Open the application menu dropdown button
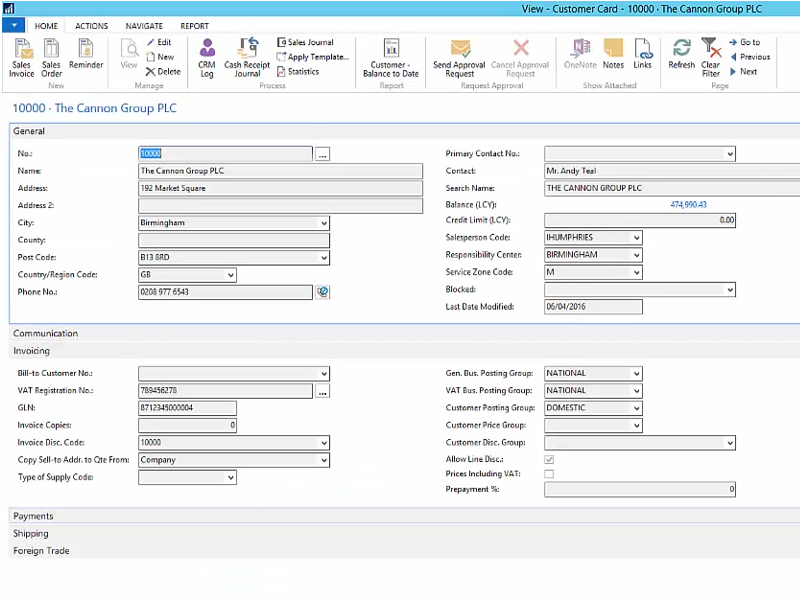The image size is (800, 600). pyautogui.click(x=13, y=25)
